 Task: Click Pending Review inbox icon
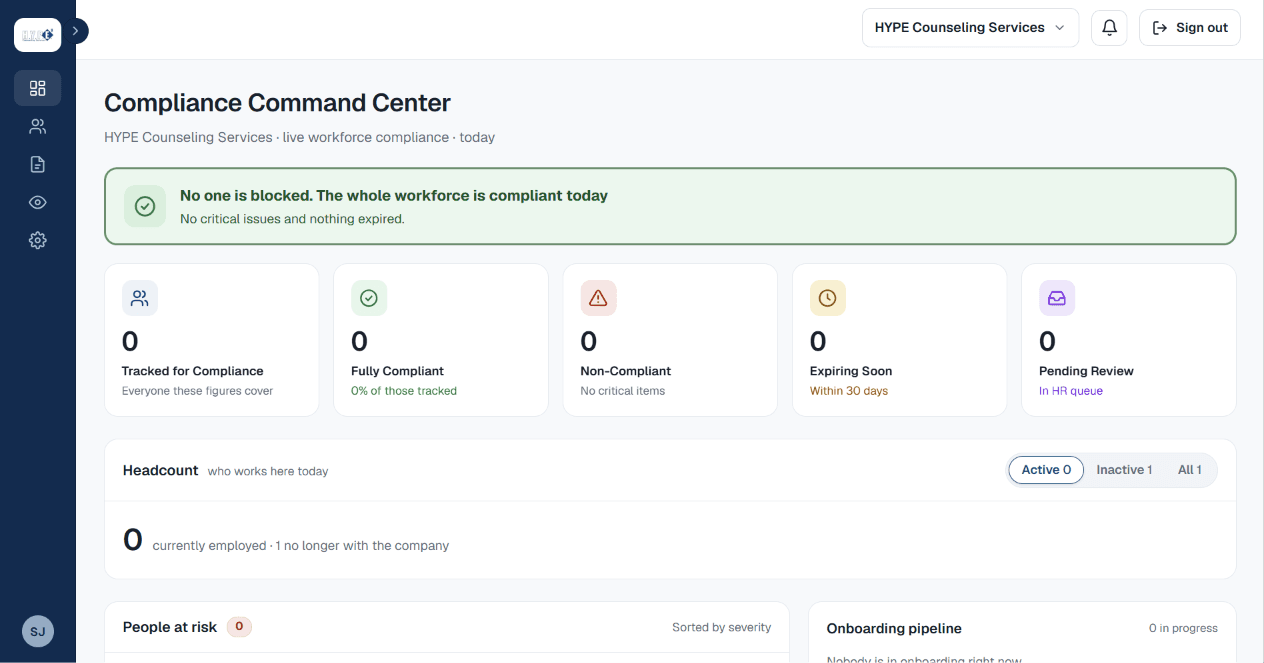point(1057,298)
